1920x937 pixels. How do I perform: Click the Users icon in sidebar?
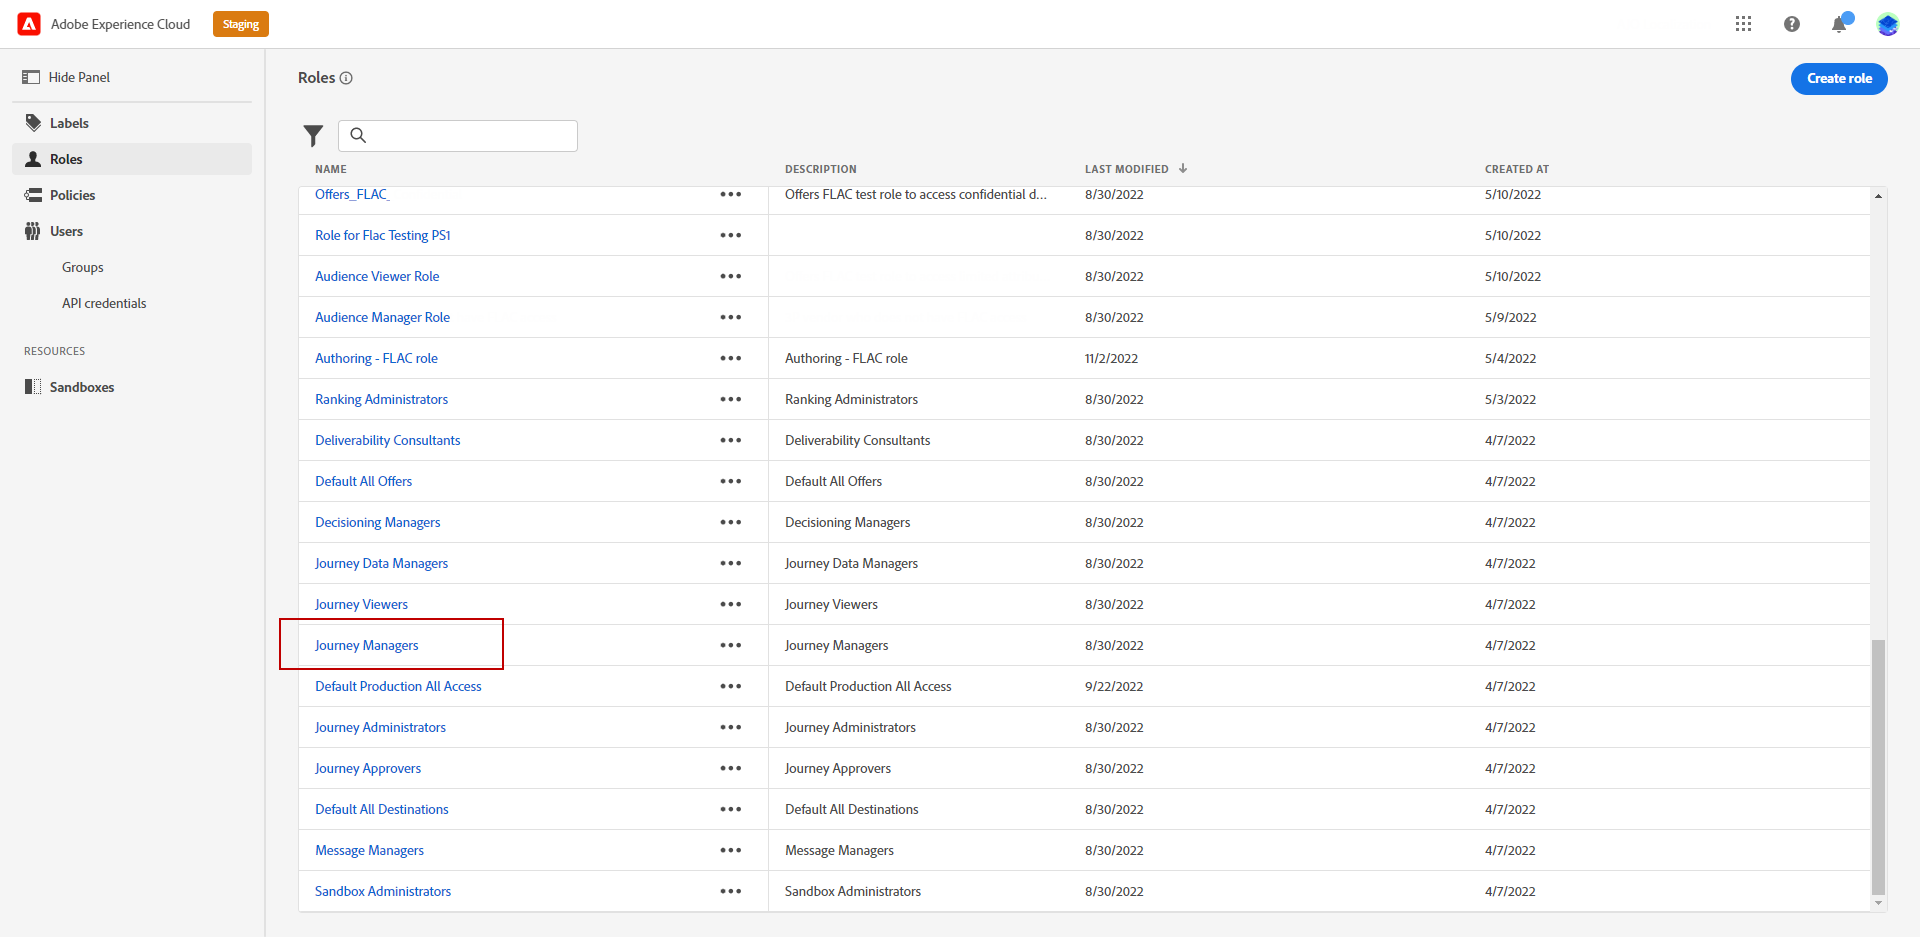pyautogui.click(x=33, y=231)
